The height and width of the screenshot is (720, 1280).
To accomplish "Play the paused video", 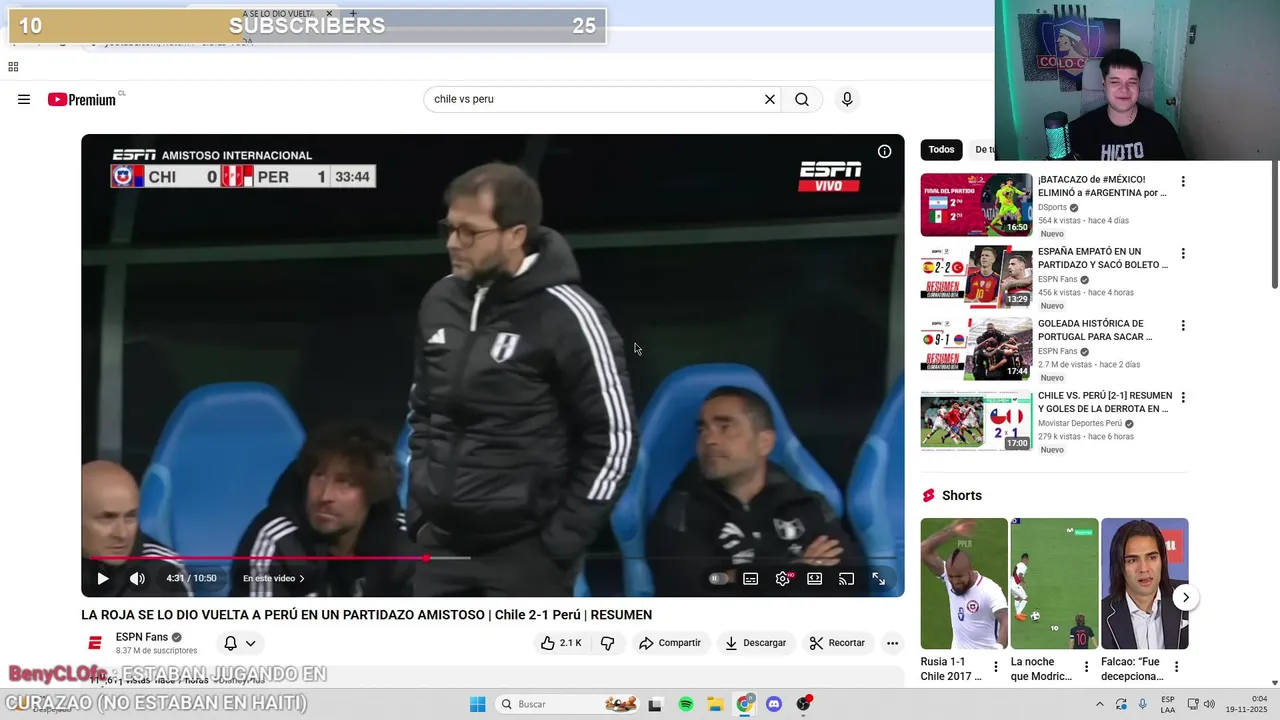I will tap(102, 578).
